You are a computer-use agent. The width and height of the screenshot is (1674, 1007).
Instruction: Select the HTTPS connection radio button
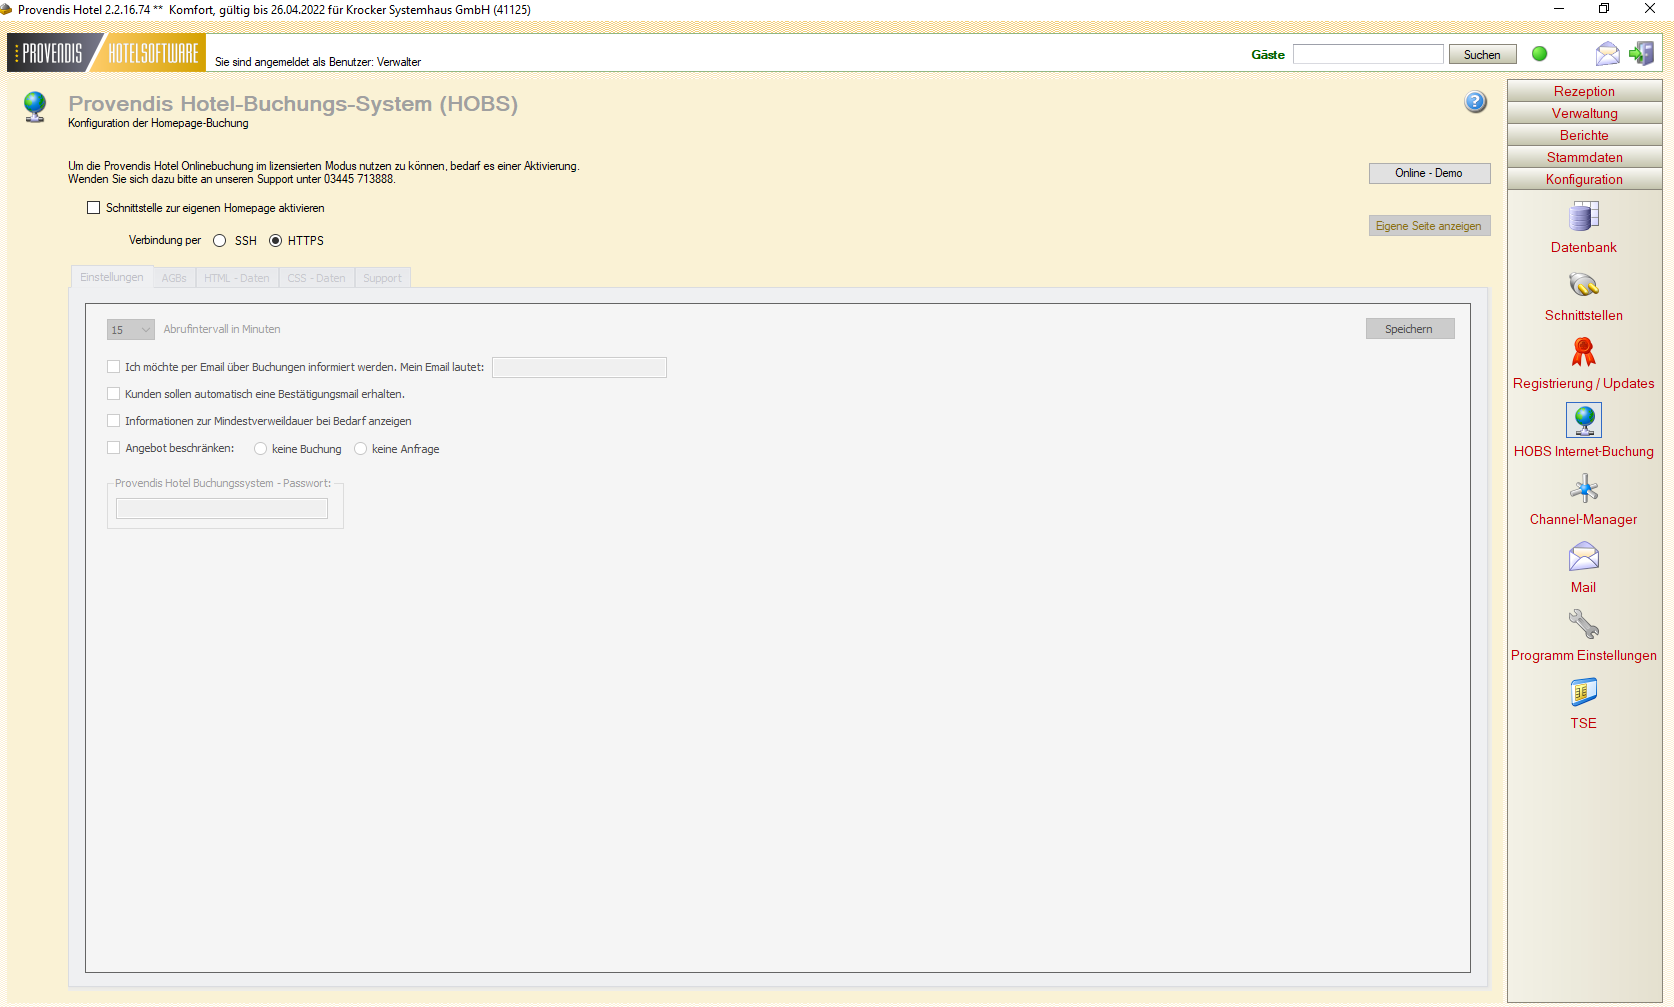click(x=276, y=241)
